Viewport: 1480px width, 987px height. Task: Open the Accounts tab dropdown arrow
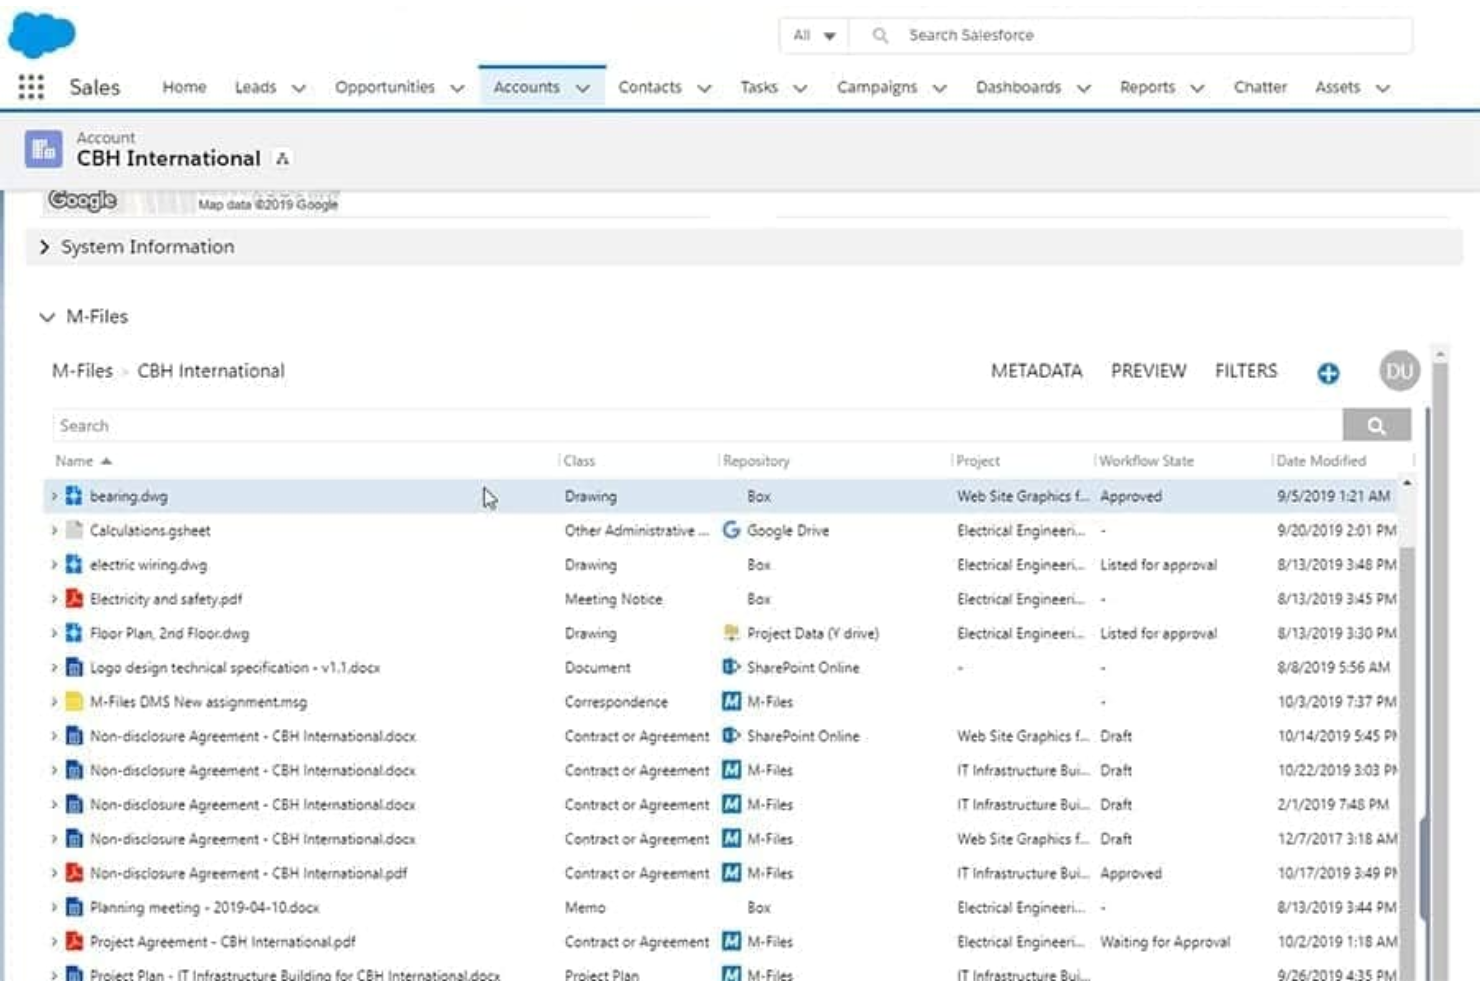click(584, 87)
